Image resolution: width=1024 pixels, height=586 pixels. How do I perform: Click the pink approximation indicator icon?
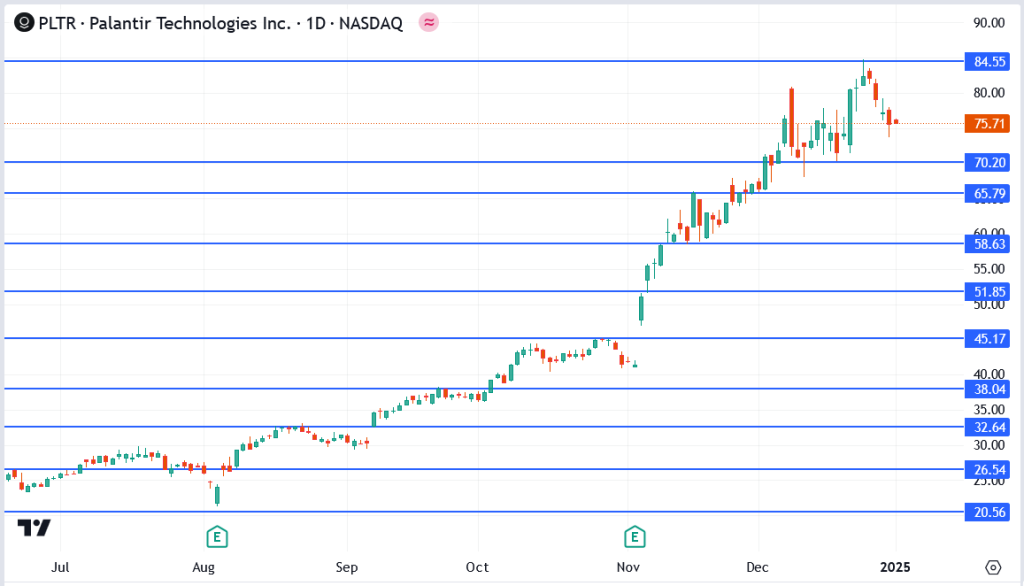[x=429, y=22]
